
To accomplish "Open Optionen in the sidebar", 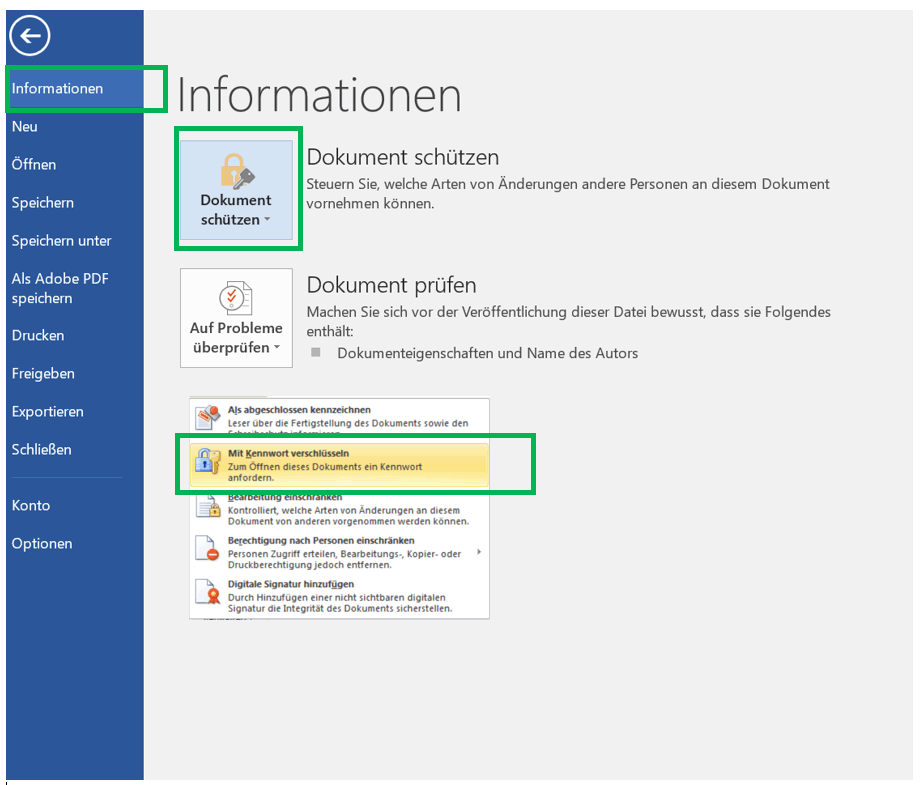I will 42,544.
